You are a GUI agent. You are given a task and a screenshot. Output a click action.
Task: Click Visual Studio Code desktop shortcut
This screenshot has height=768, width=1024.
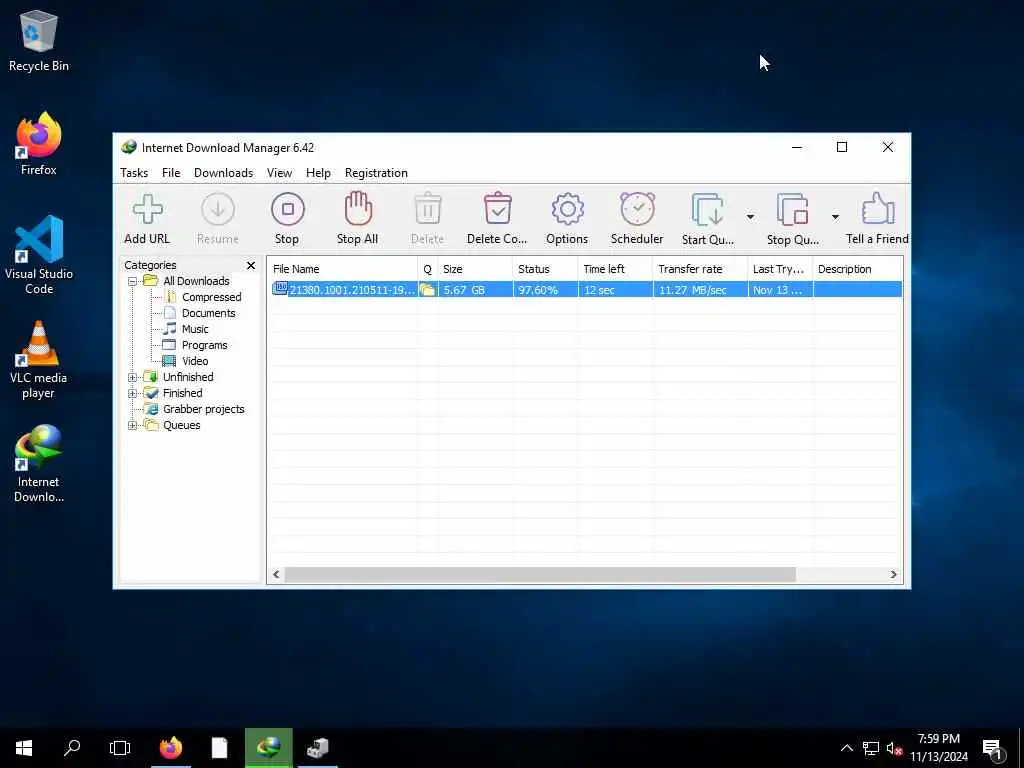39,255
